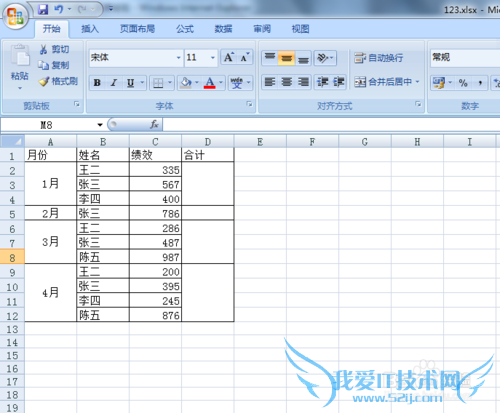Open the 公式 ribbon tab
This screenshot has height=413, width=500.
pos(185,29)
